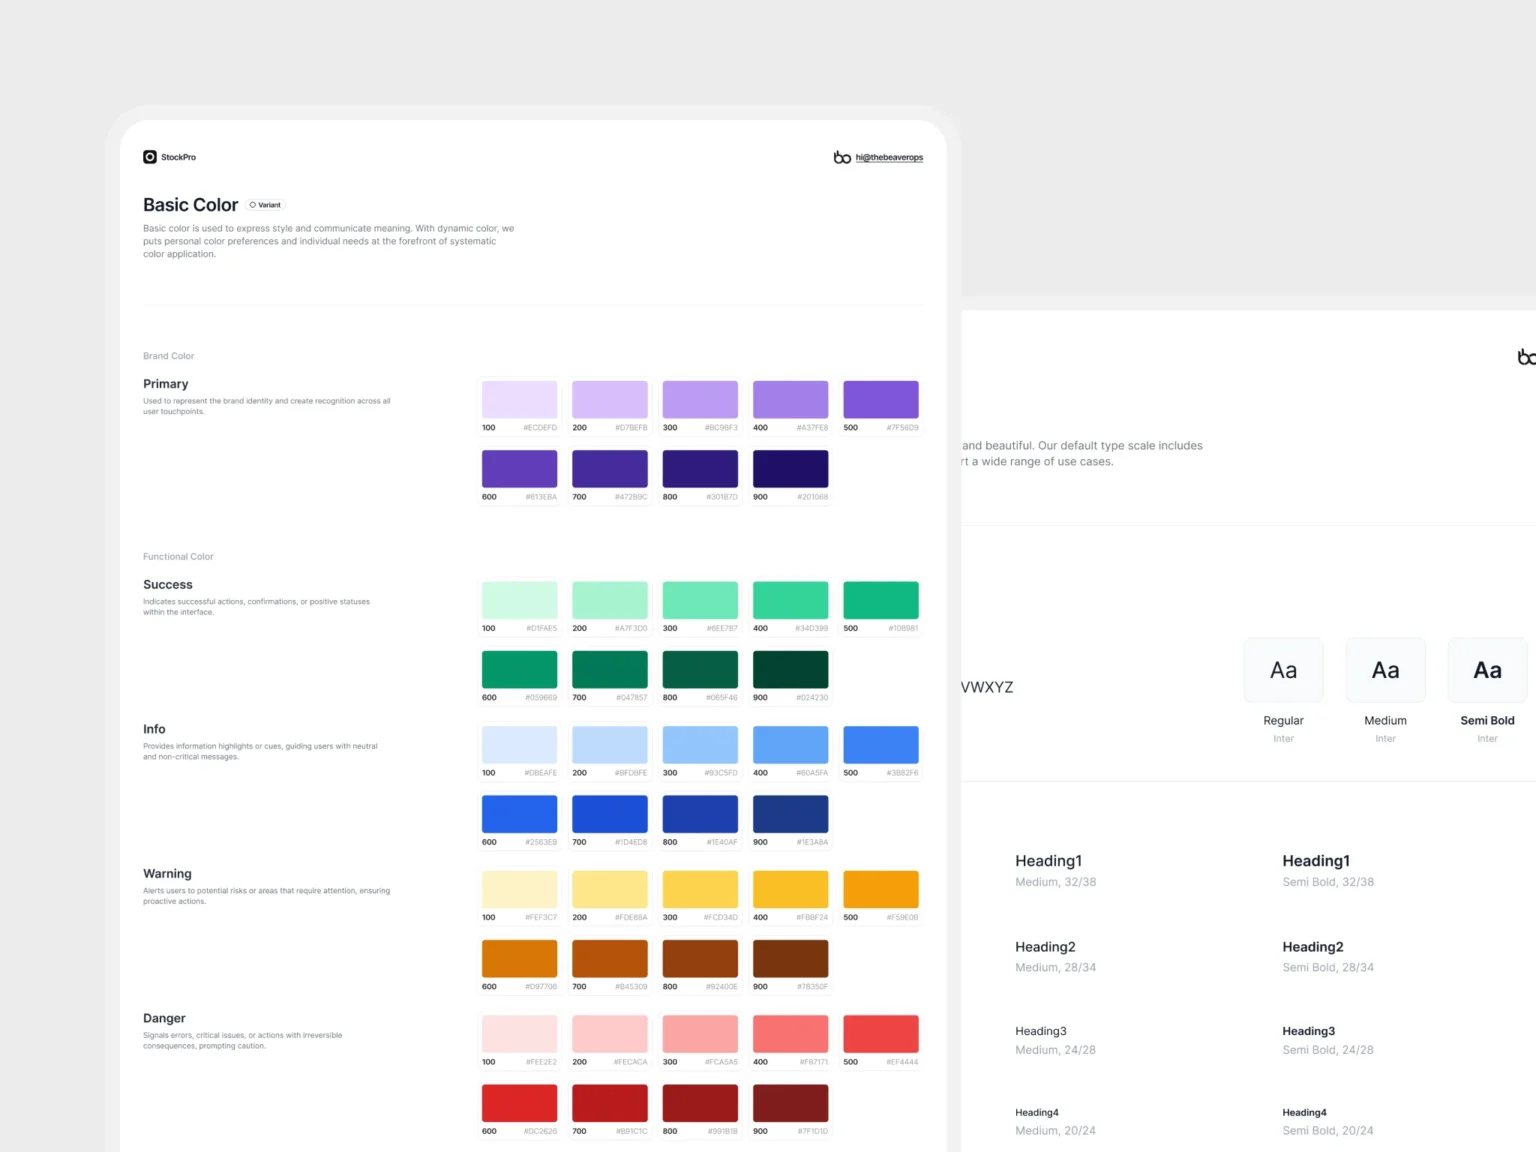Choose the Danger 100 pale pink swatch

pos(519,1034)
